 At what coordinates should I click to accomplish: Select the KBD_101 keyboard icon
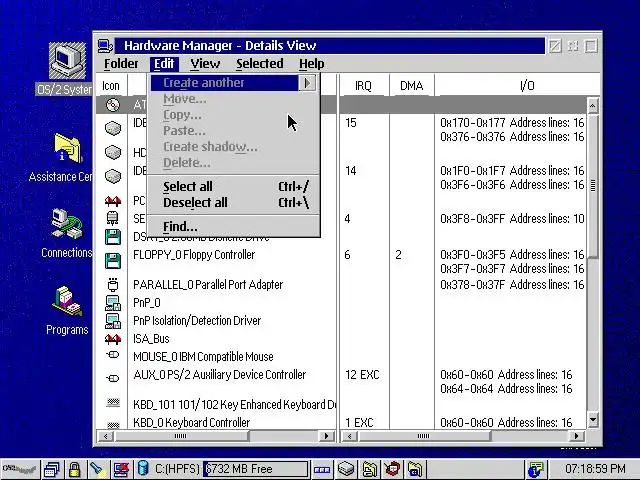point(113,403)
